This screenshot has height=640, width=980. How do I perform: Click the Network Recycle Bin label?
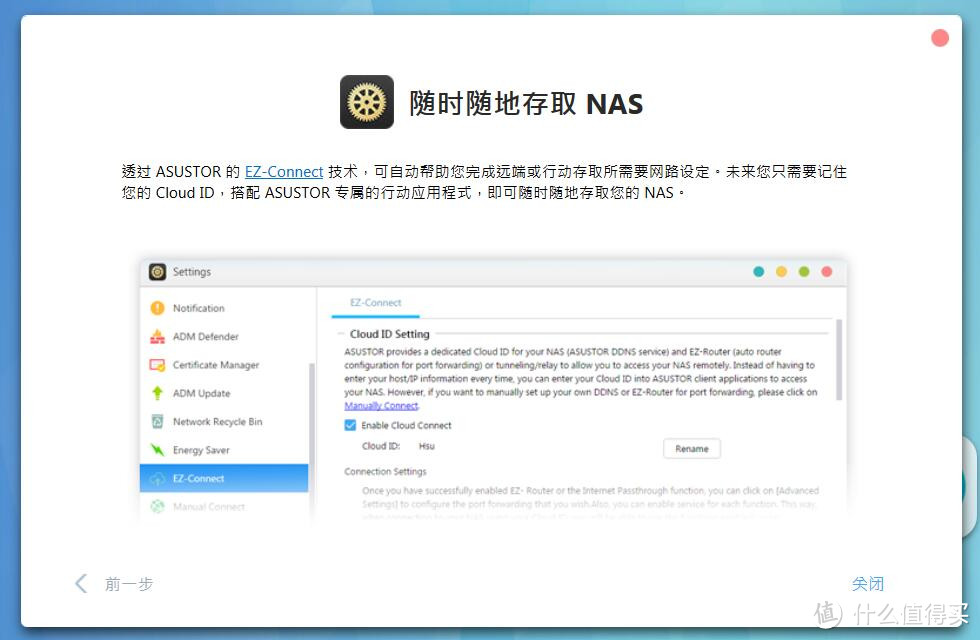218,422
